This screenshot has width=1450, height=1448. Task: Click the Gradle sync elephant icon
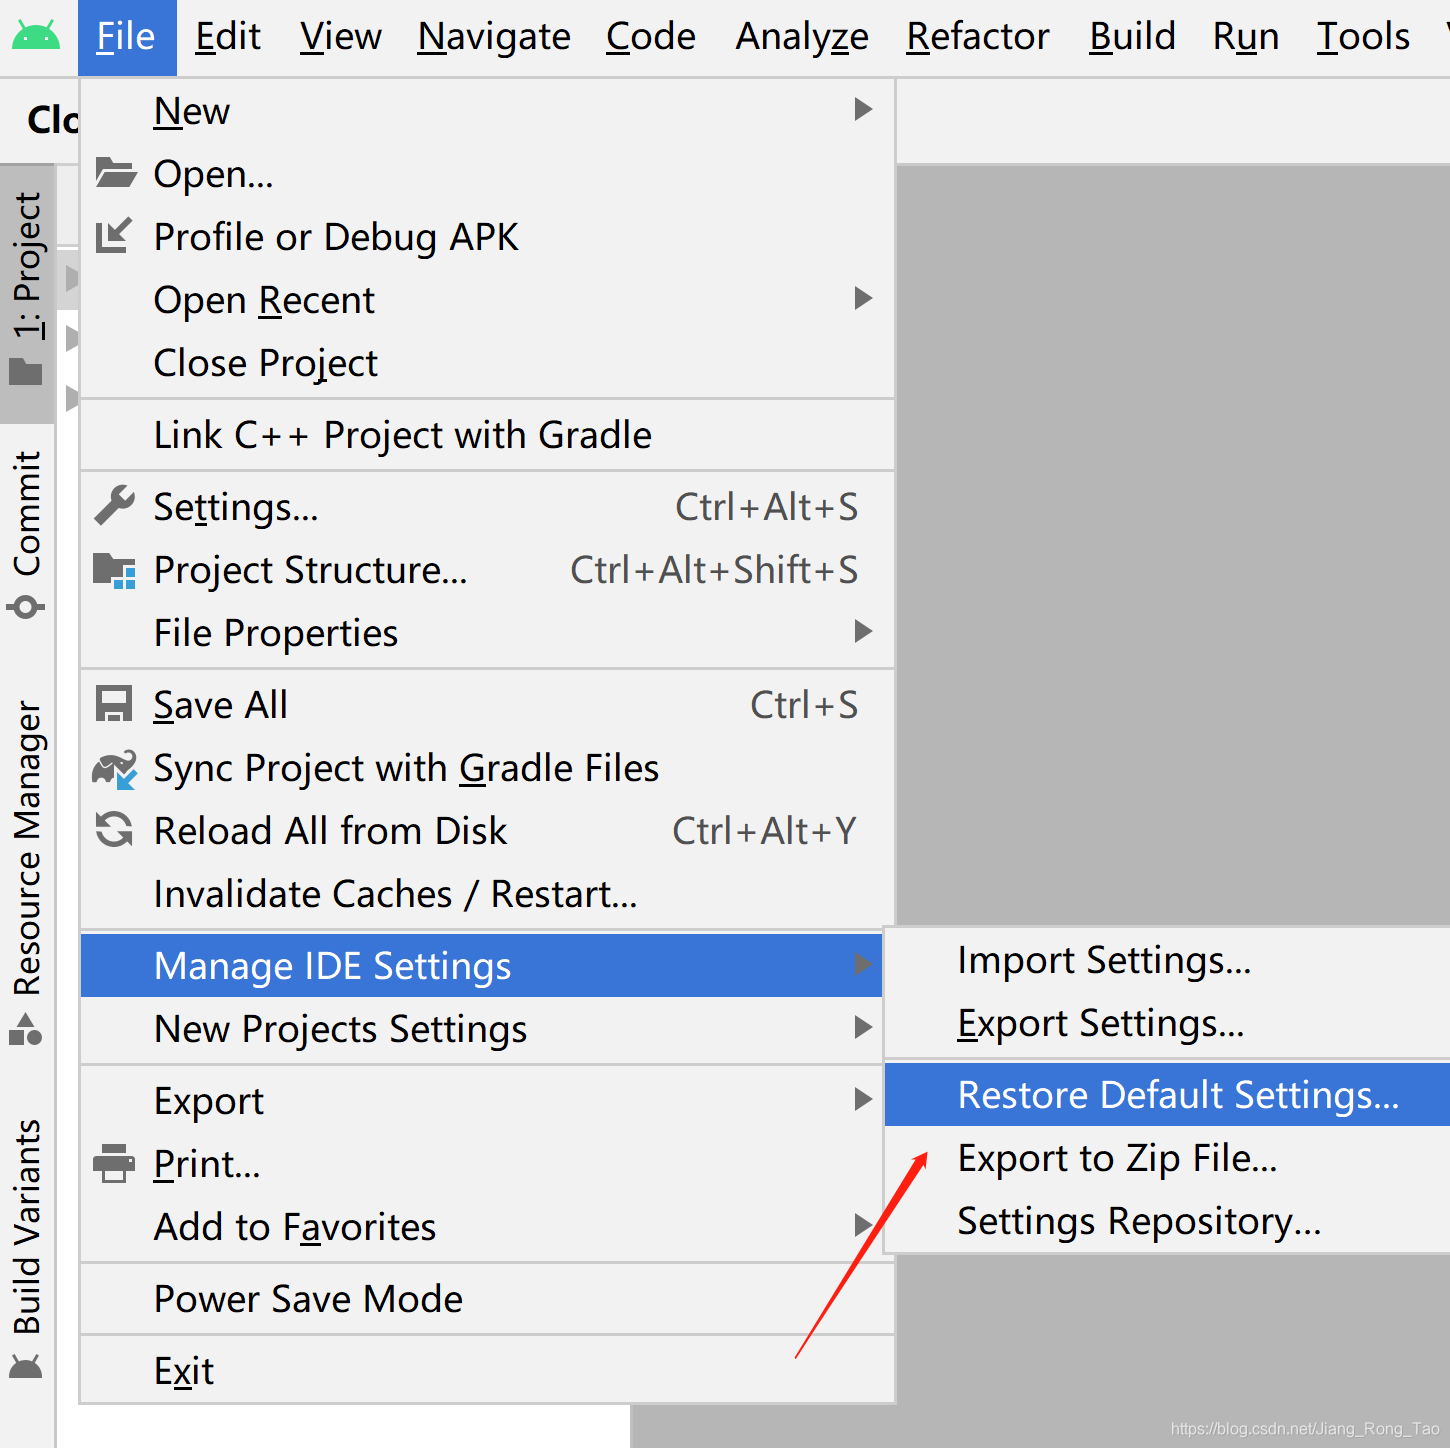(114, 768)
